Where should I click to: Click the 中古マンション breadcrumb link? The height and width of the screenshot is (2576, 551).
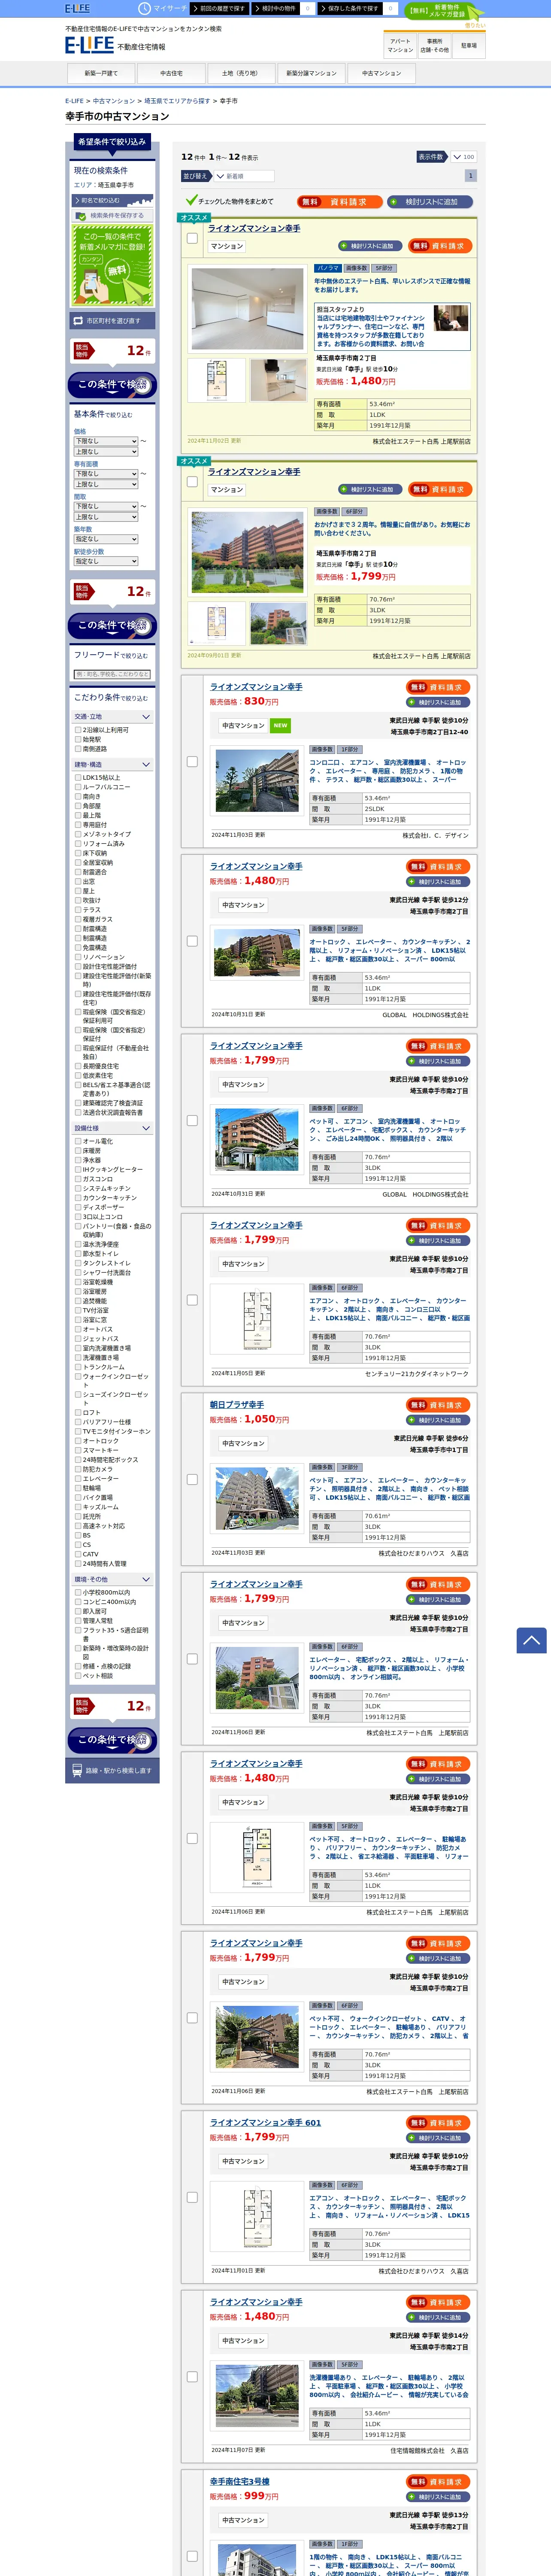pos(114,101)
